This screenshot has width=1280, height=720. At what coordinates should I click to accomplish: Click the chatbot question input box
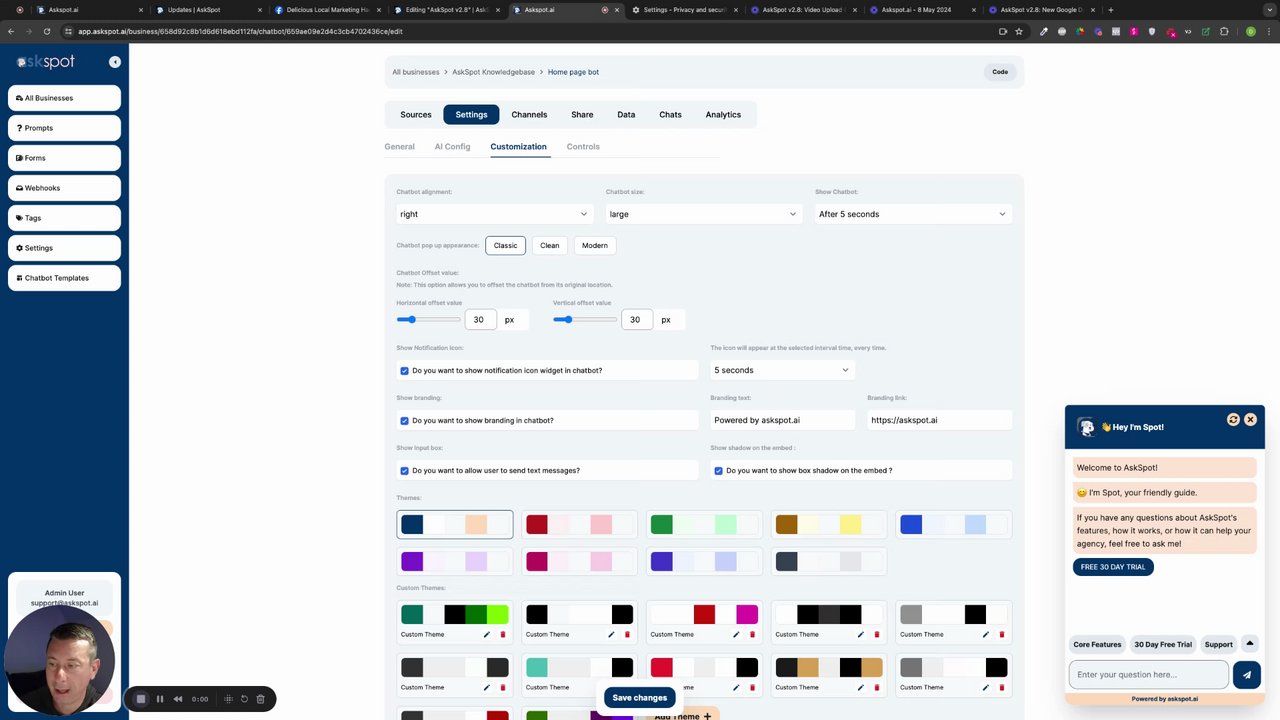(x=1149, y=675)
